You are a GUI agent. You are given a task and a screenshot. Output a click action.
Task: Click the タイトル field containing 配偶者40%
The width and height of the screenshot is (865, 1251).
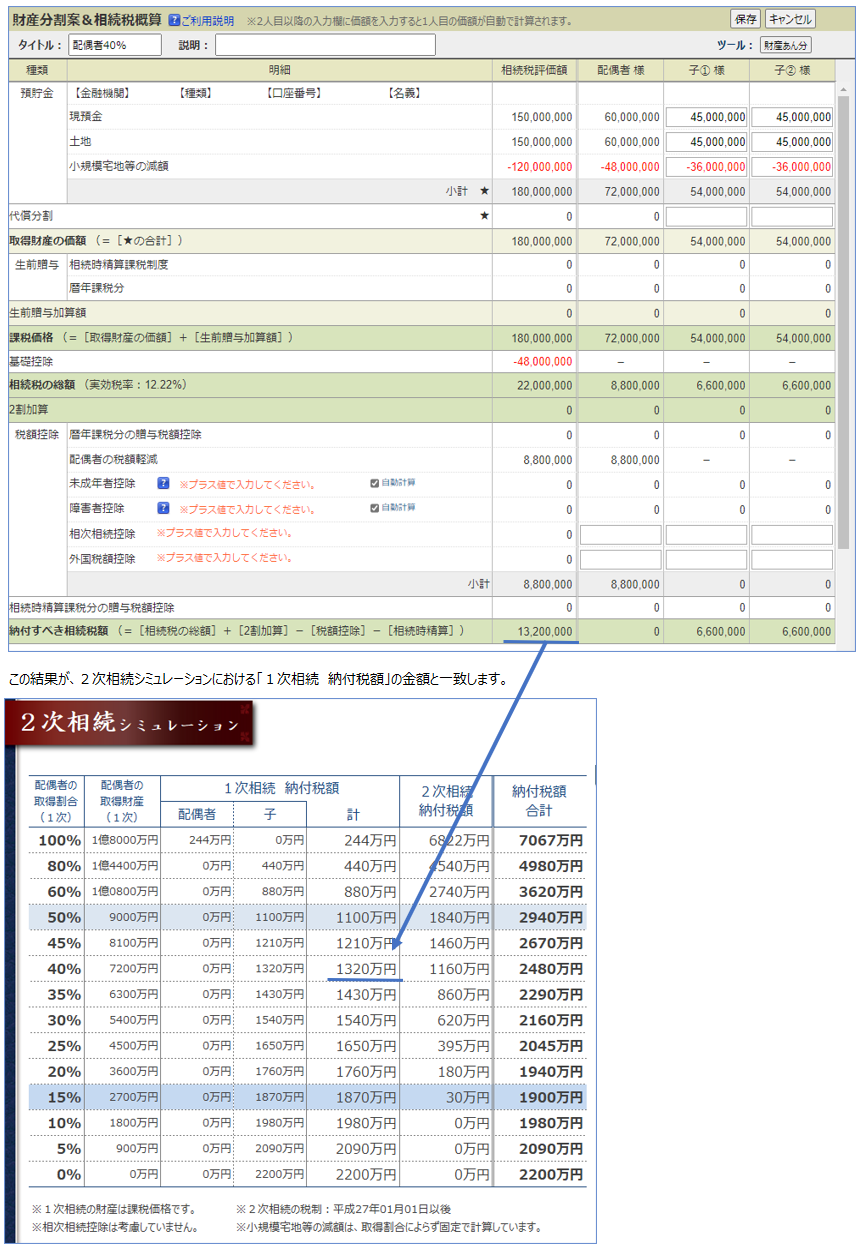click(115, 45)
